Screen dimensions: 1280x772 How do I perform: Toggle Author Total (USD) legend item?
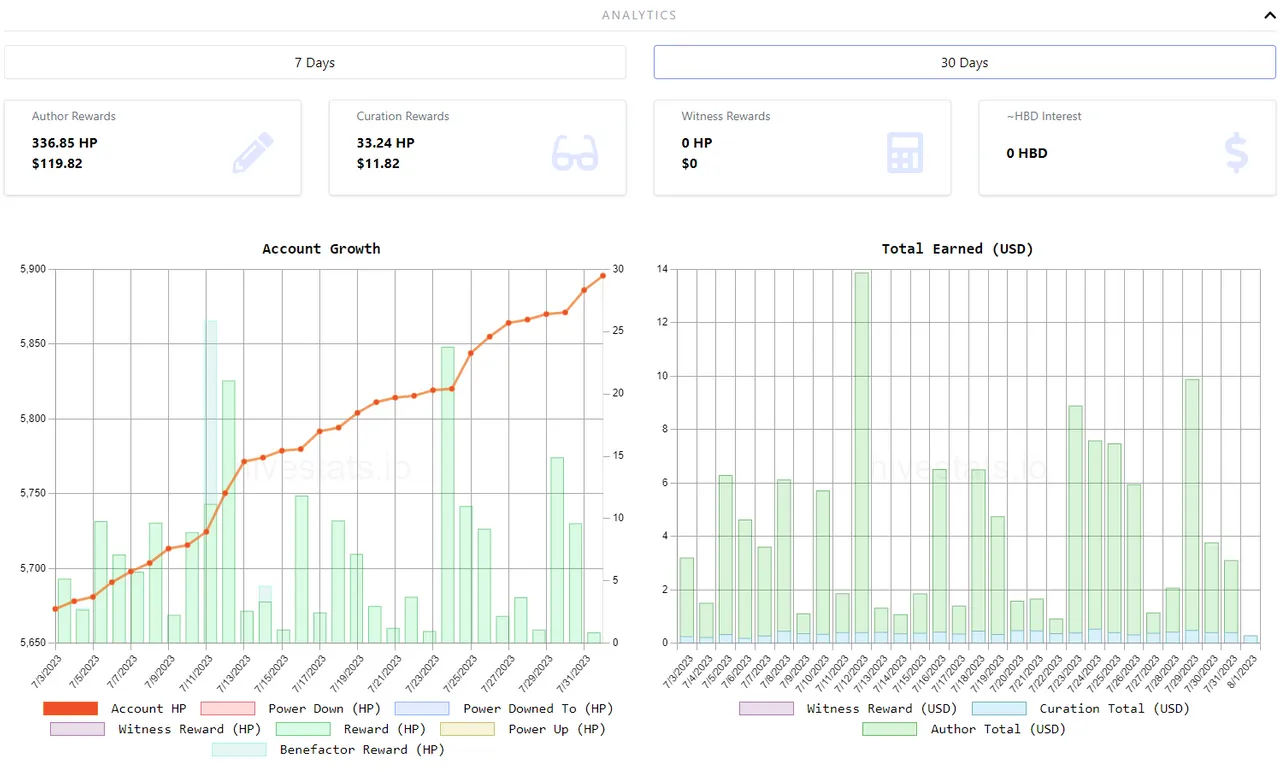click(889, 729)
